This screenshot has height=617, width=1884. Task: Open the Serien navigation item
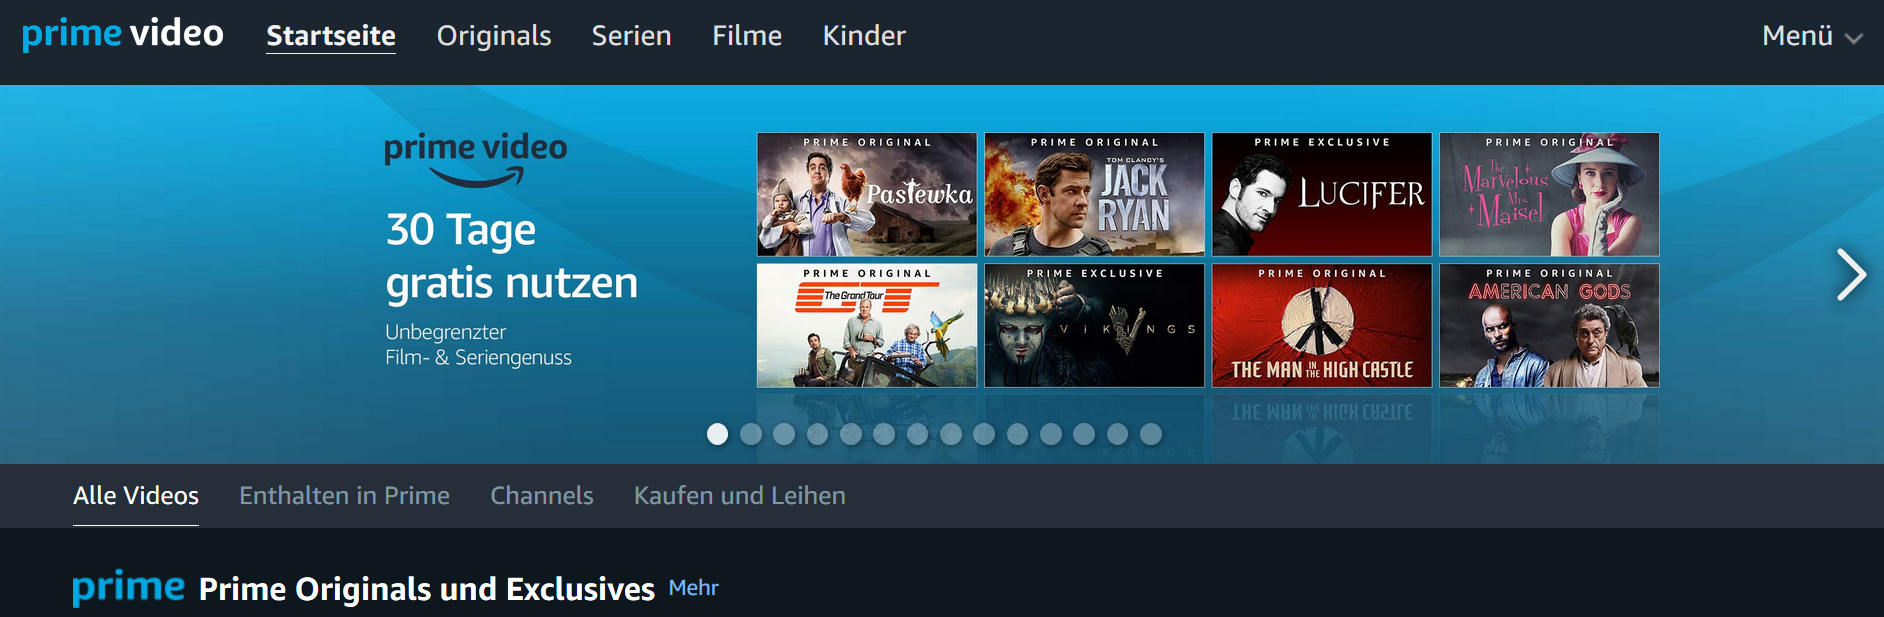(631, 36)
